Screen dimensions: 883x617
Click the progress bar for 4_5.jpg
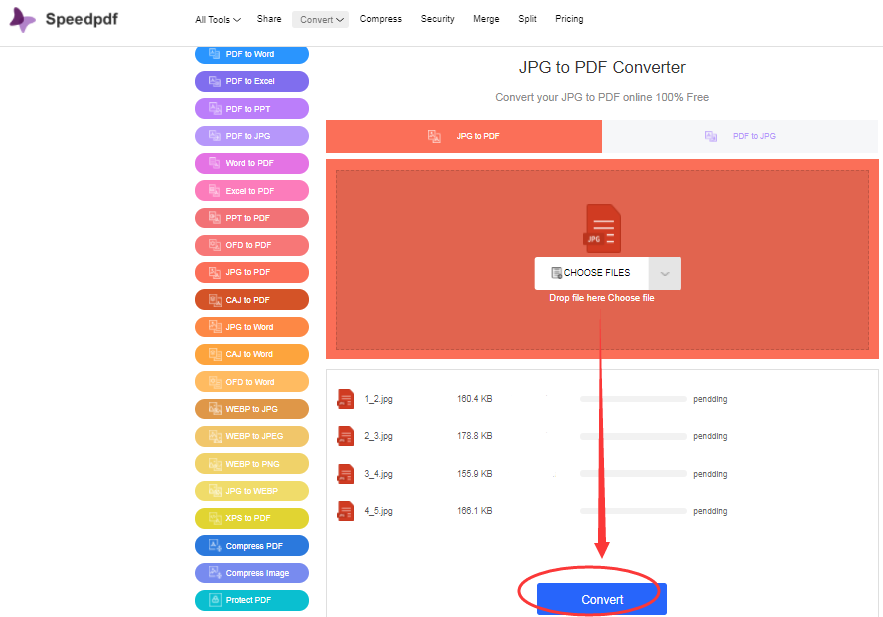coord(633,511)
